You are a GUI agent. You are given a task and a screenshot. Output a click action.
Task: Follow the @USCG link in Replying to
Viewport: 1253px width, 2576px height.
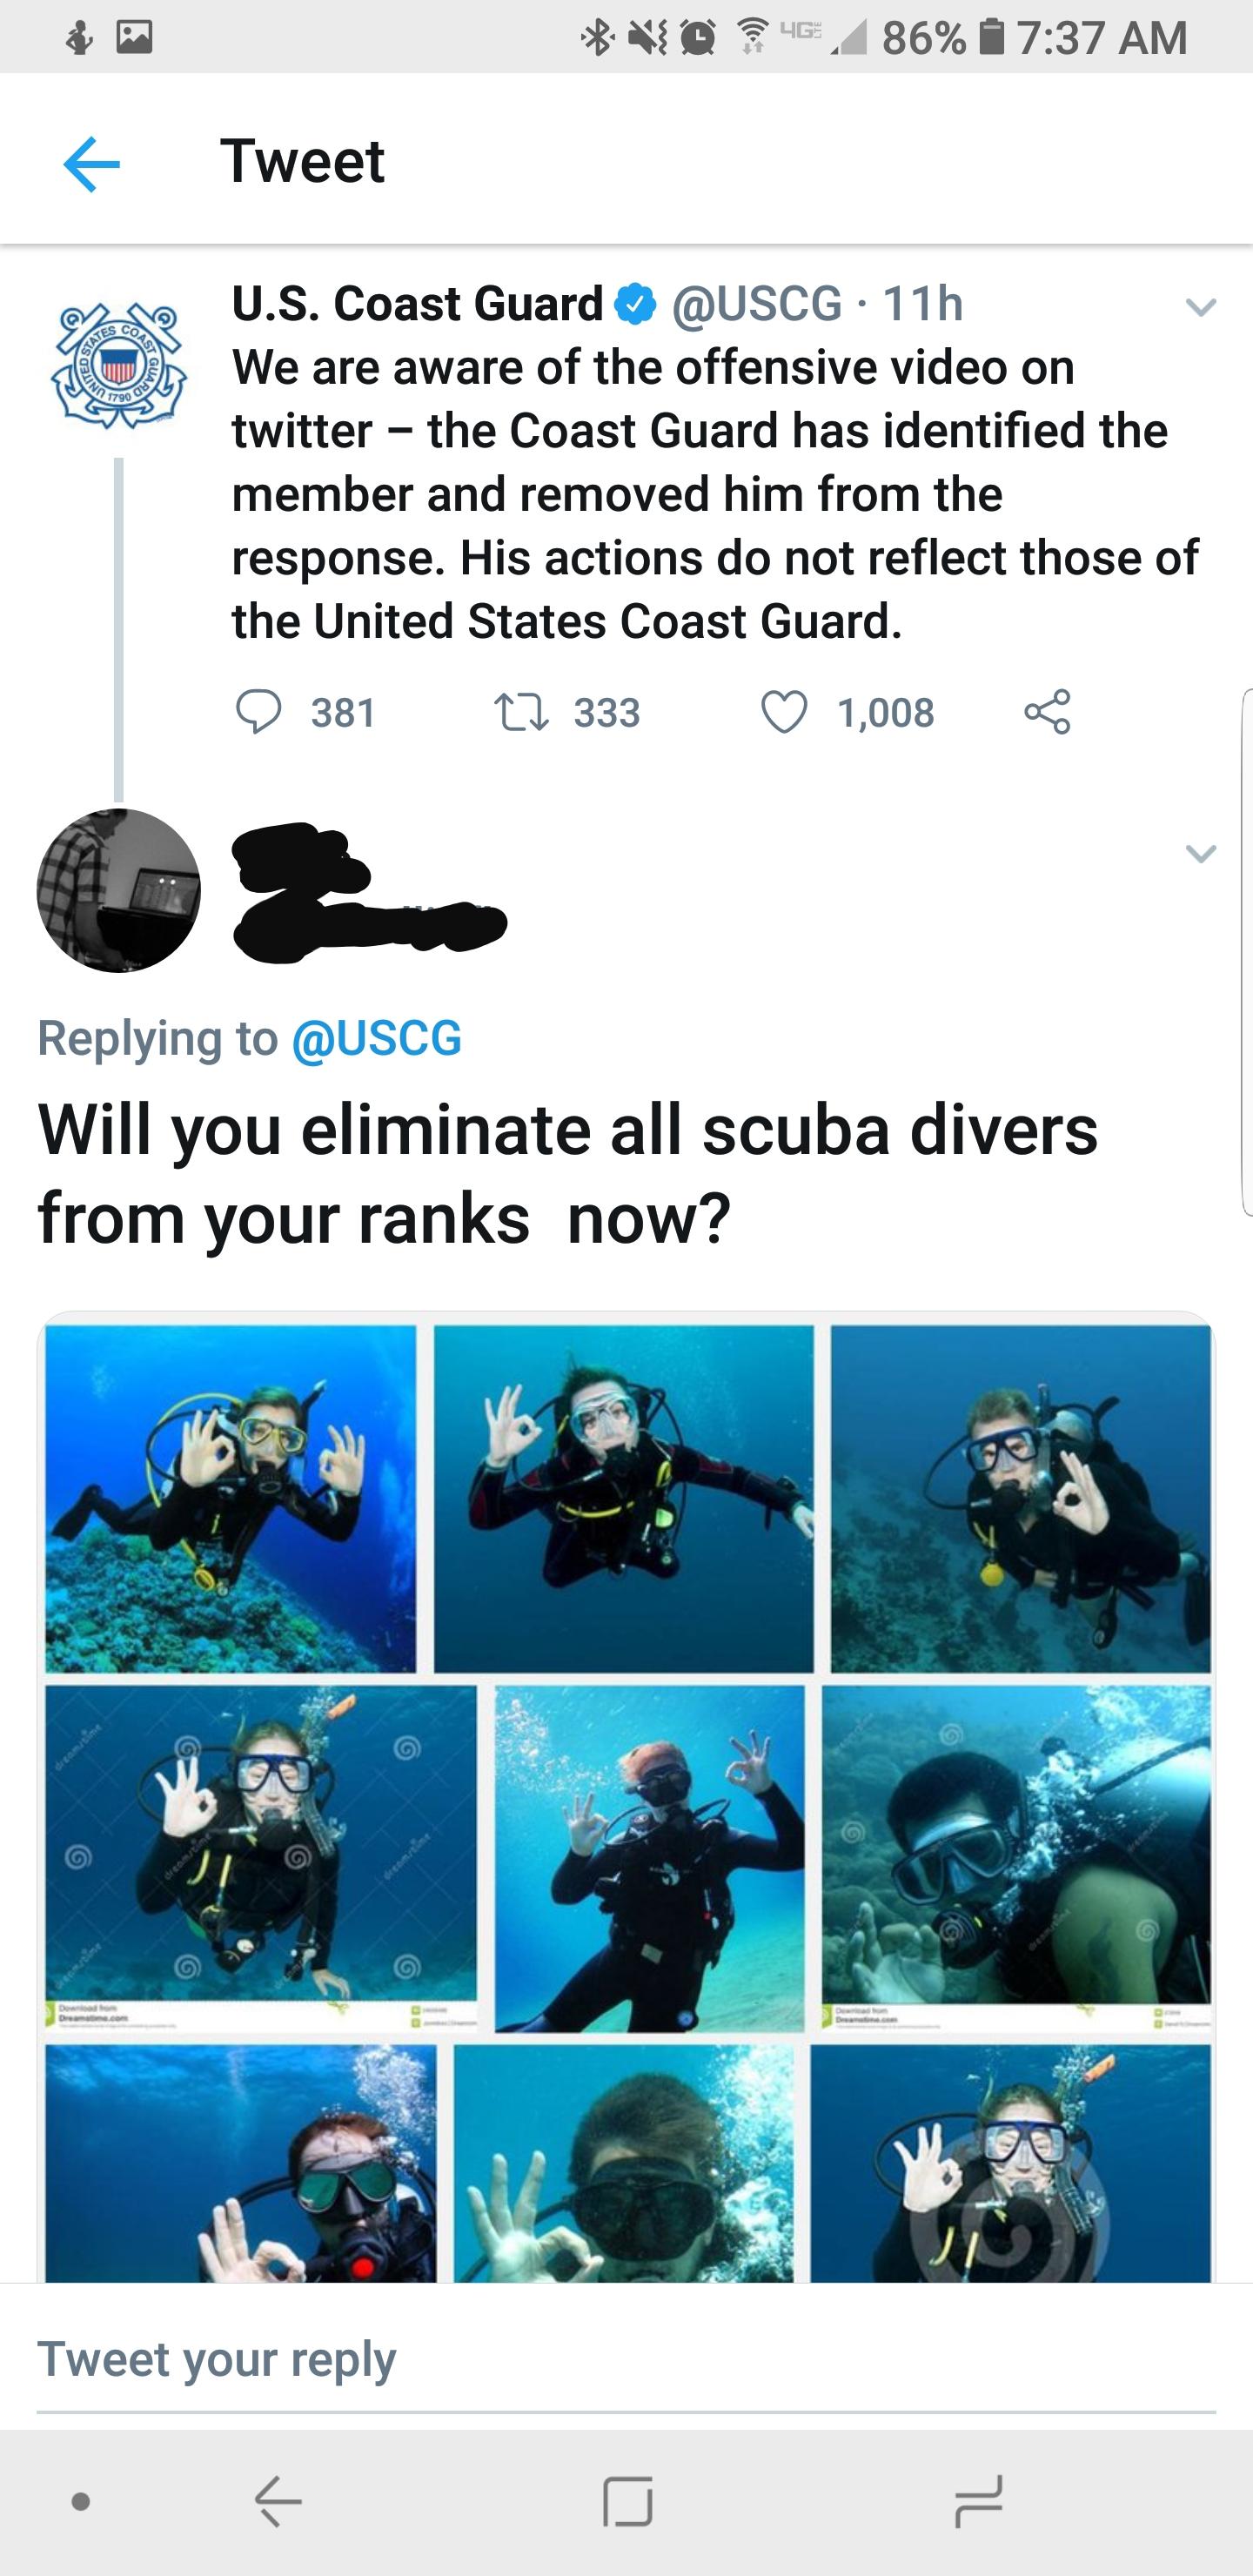click(x=377, y=1038)
